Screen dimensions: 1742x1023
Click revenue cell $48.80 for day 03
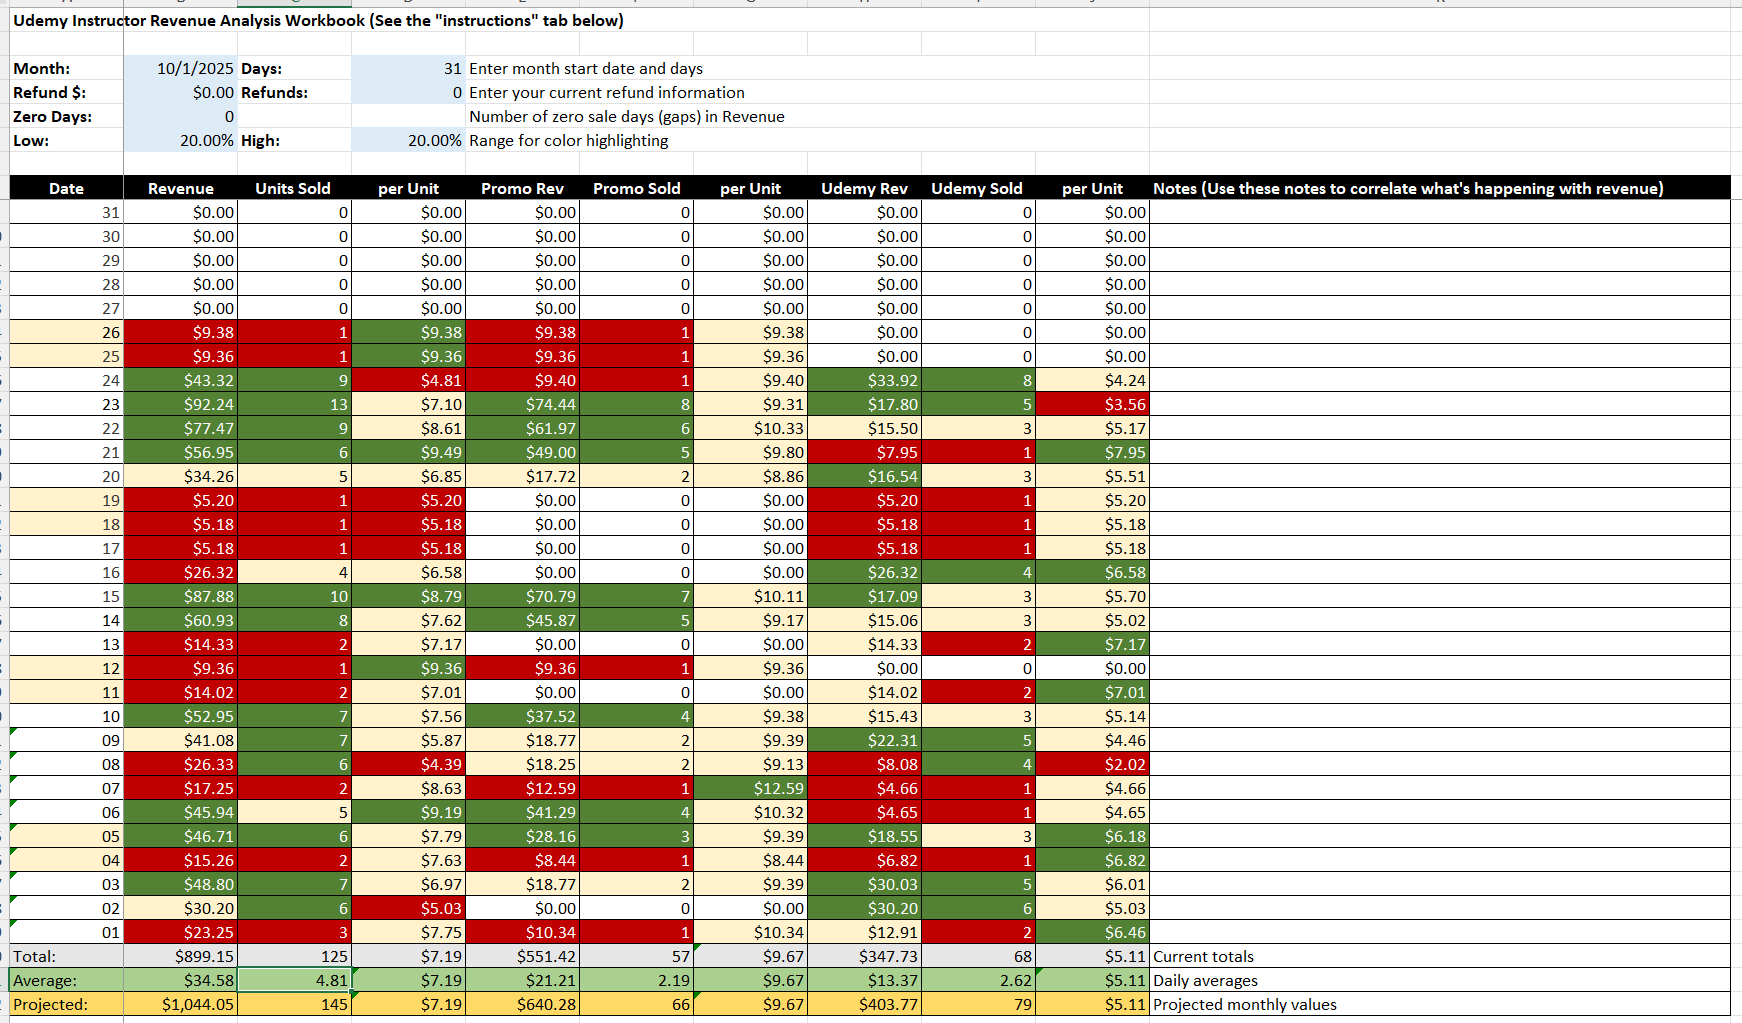[x=180, y=884]
